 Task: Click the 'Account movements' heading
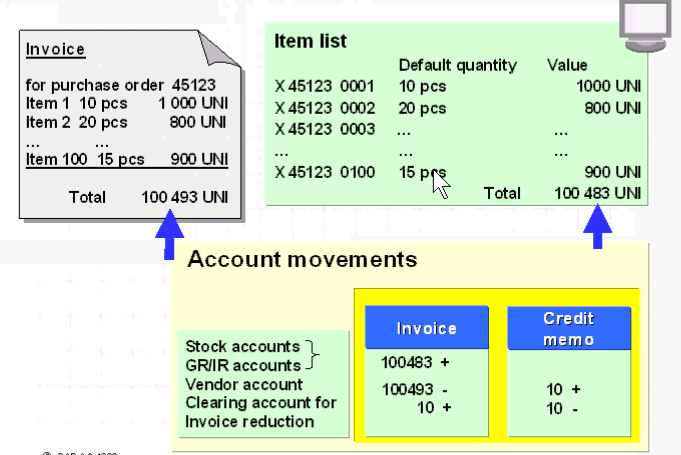click(302, 260)
